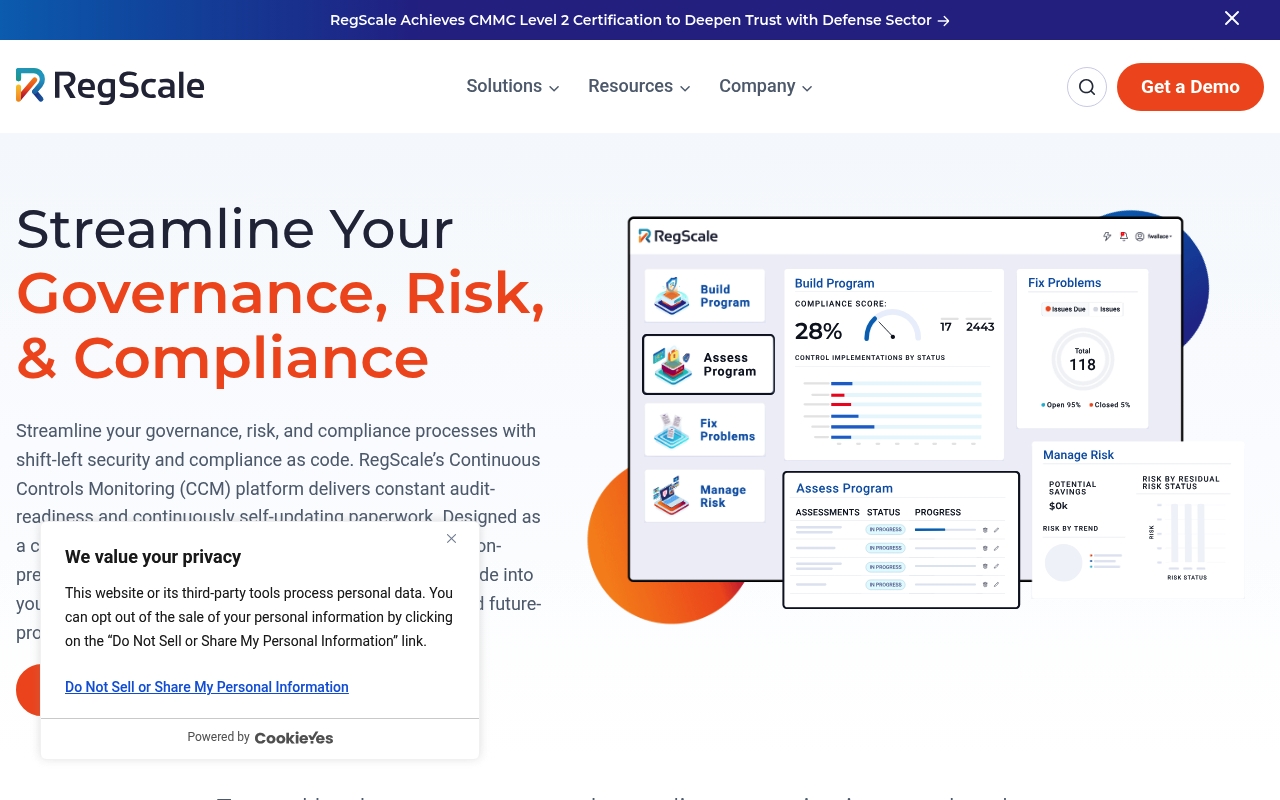Screen dimensions: 1280x800
Task: Click the RegScale logo in header
Action: [110, 86]
